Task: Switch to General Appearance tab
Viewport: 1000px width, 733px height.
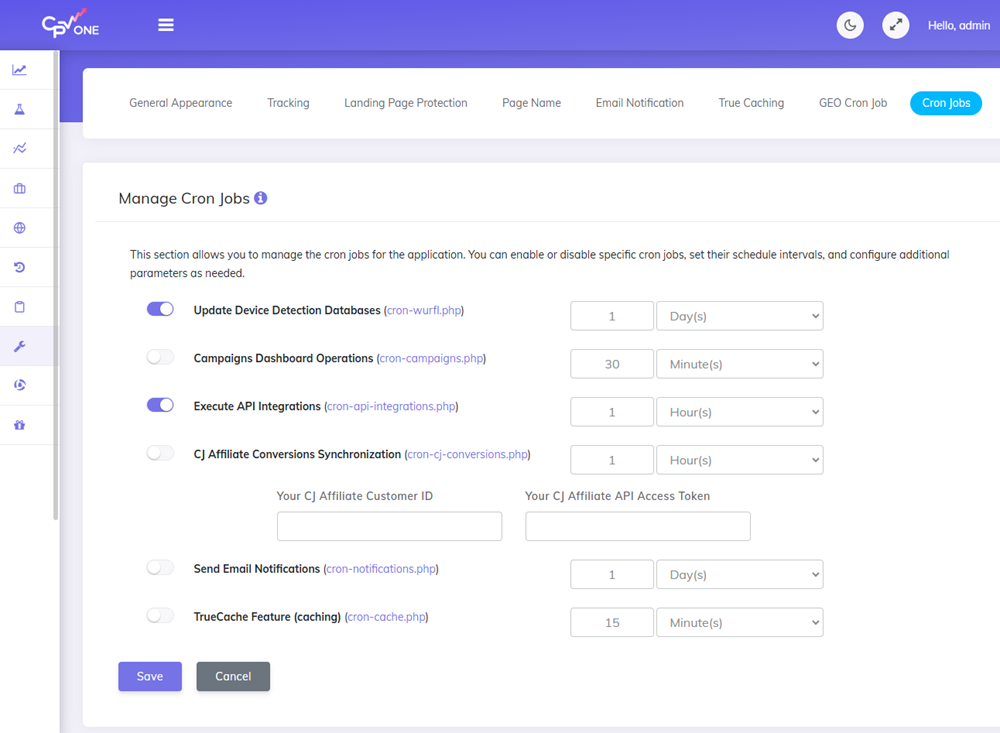Action: [180, 103]
